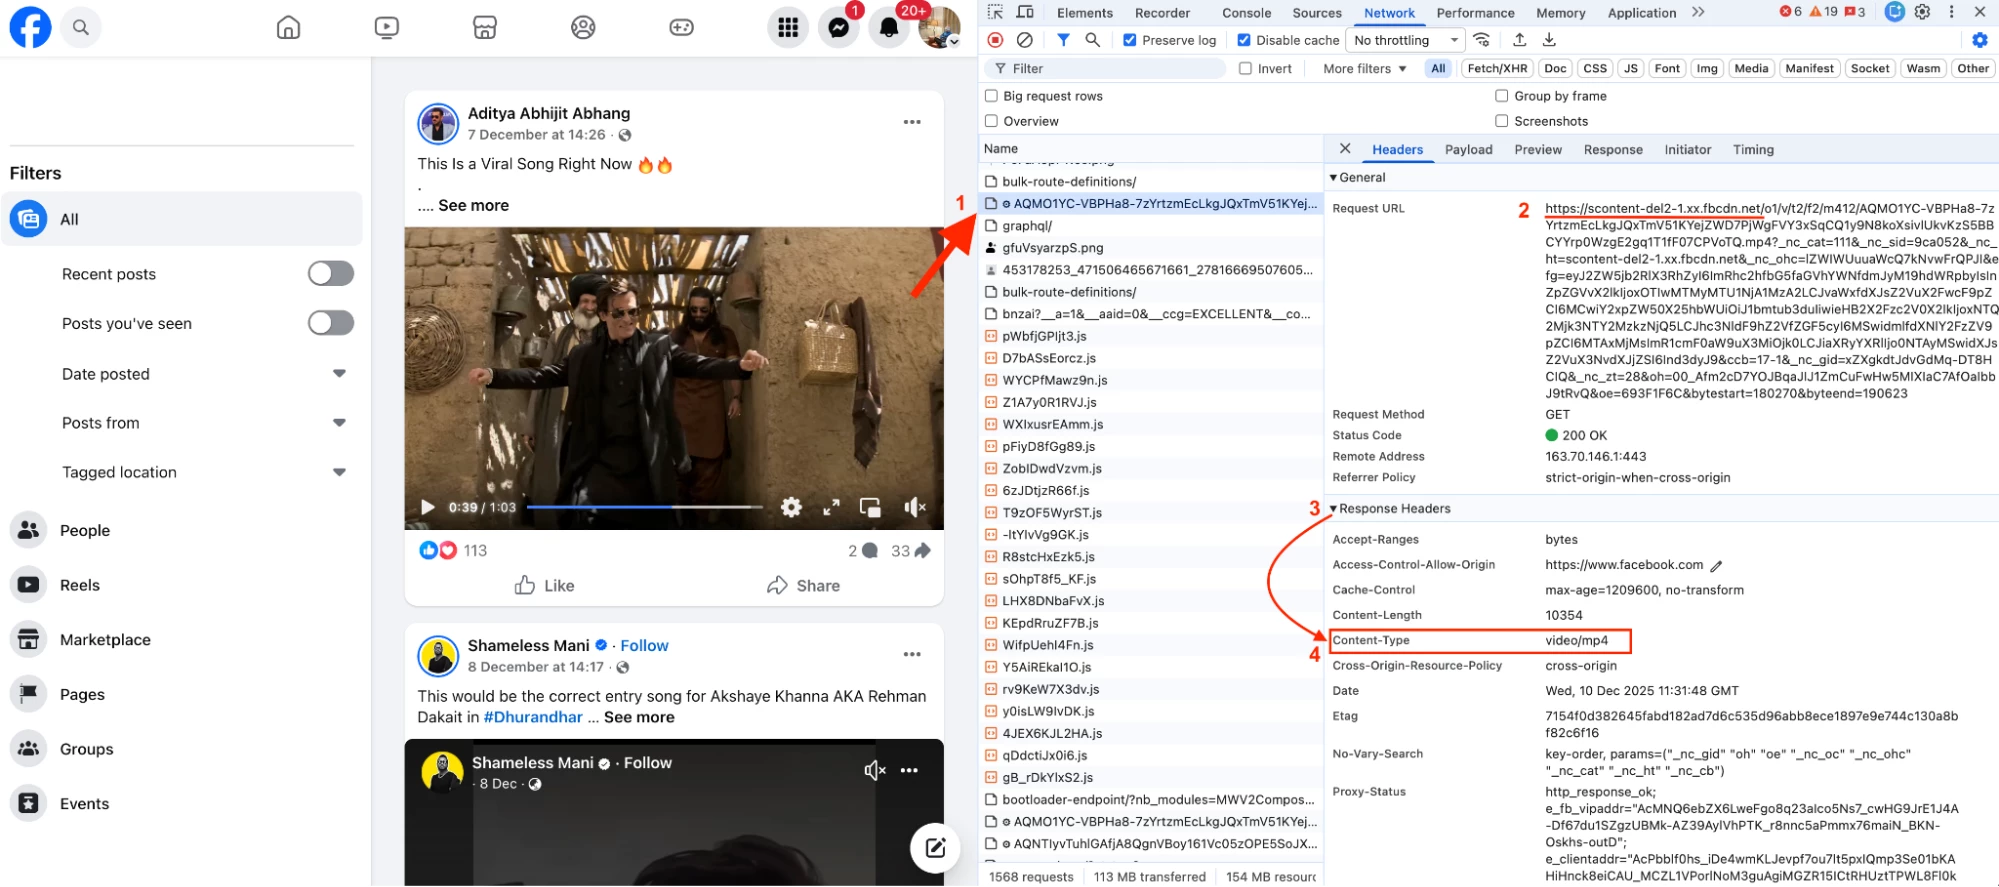Switch to Elements tab in DevTools
Viewport: 1999px width, 887px height.
[x=1084, y=13]
